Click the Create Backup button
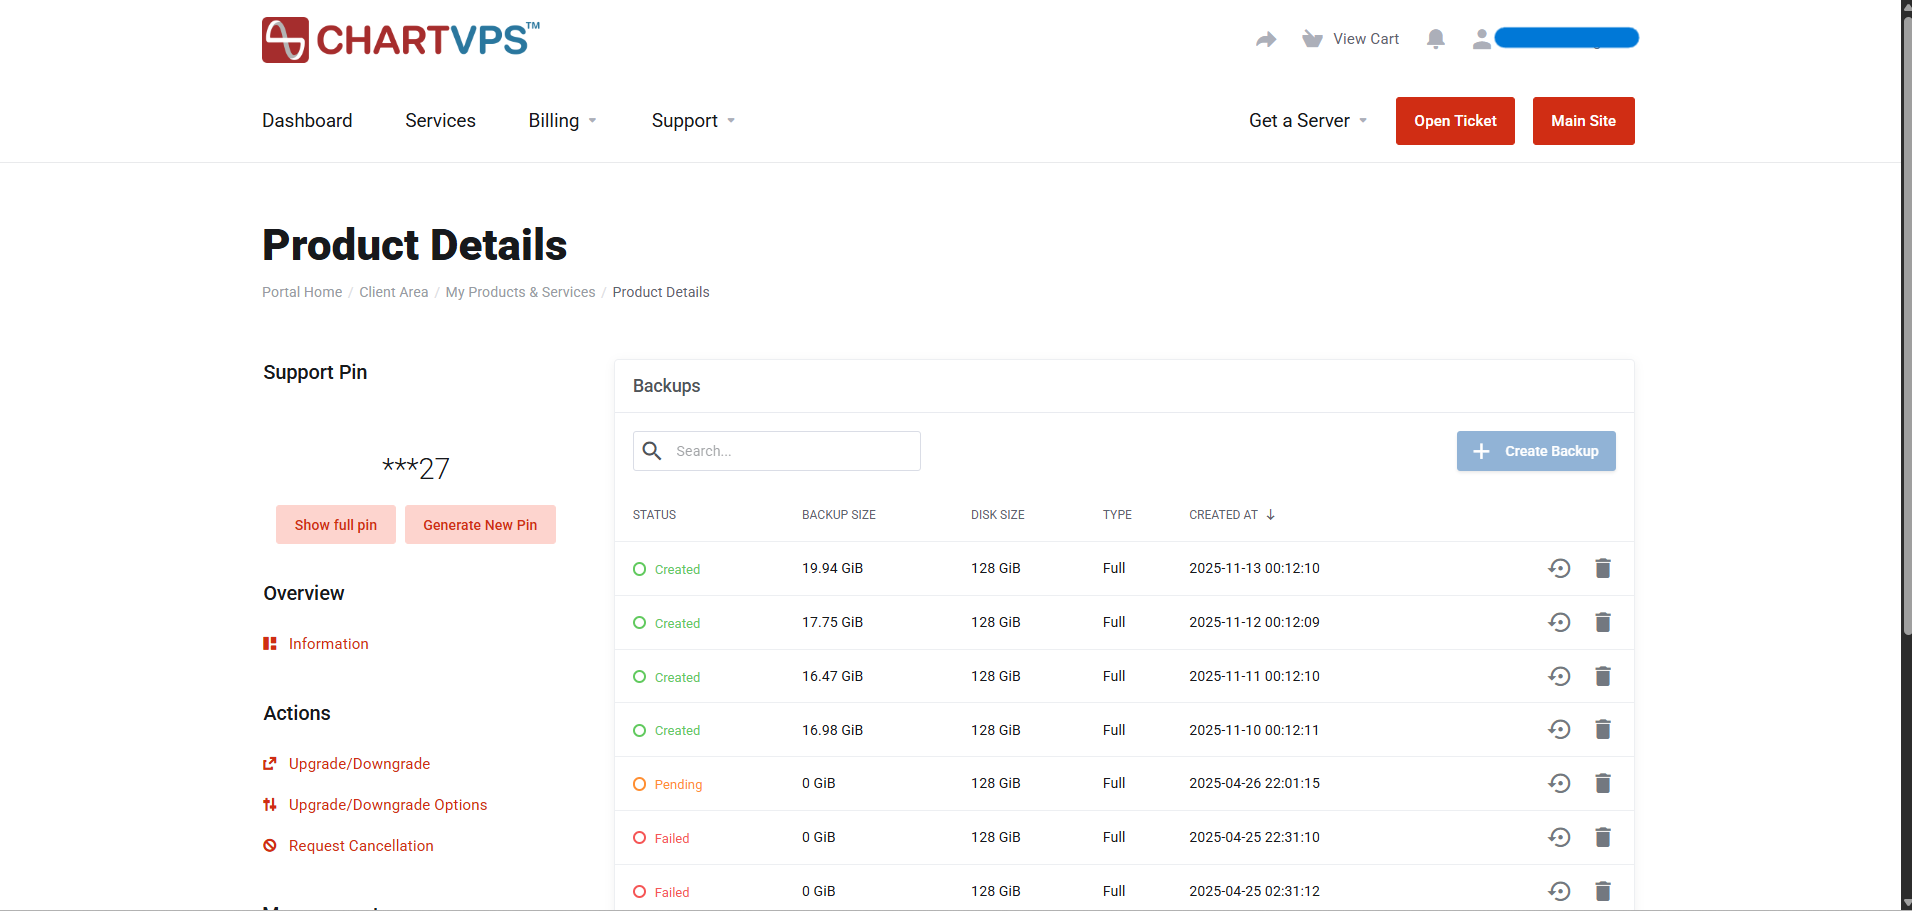The height and width of the screenshot is (911, 1912). [x=1535, y=451]
